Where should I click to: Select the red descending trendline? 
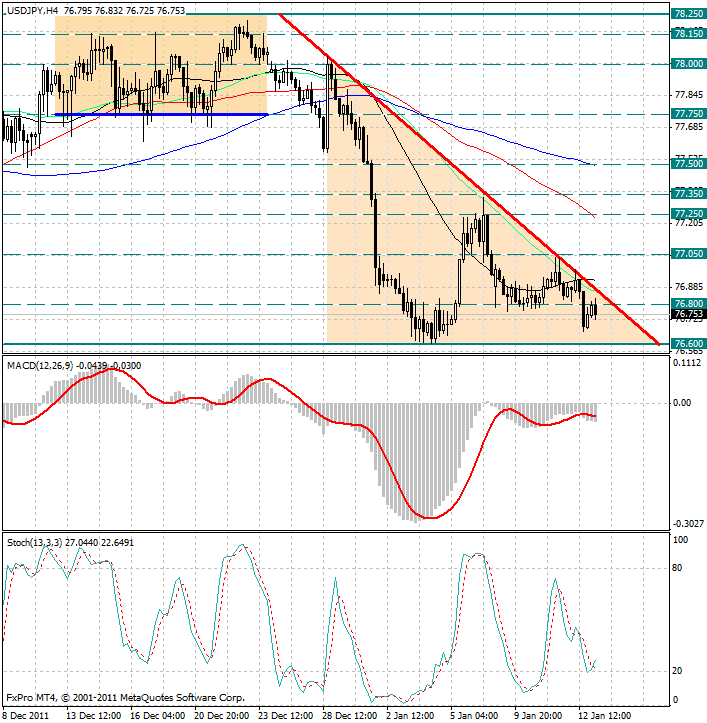[469, 180]
